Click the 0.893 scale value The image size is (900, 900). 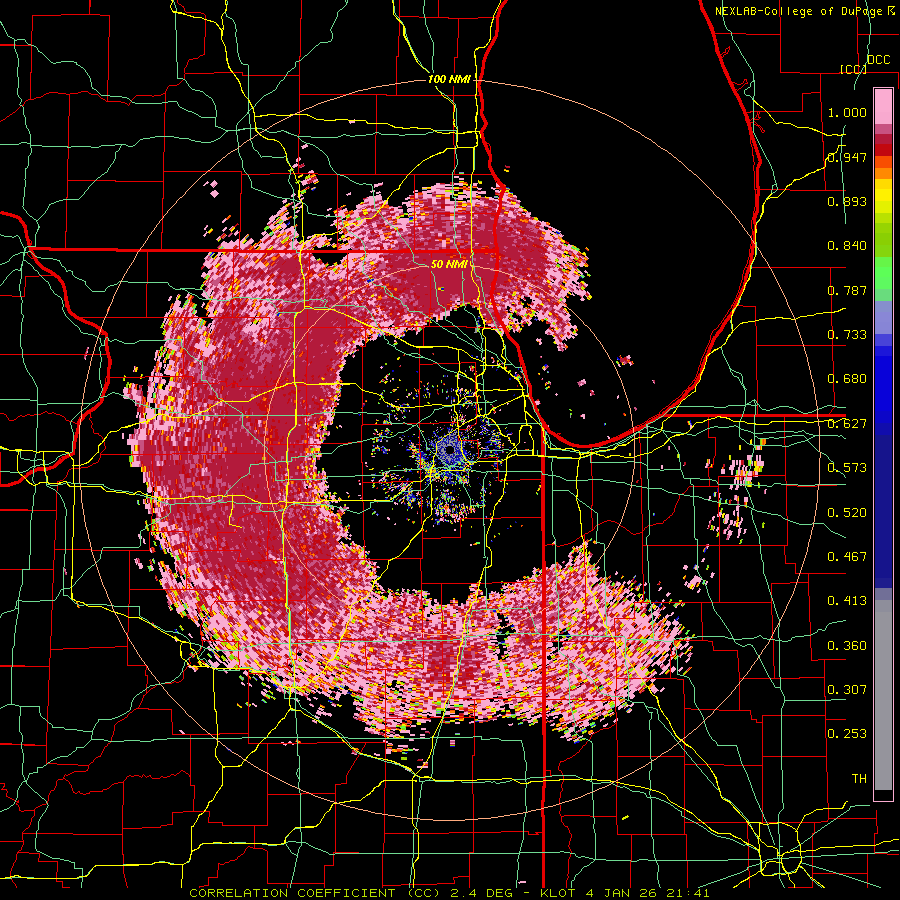click(x=847, y=201)
